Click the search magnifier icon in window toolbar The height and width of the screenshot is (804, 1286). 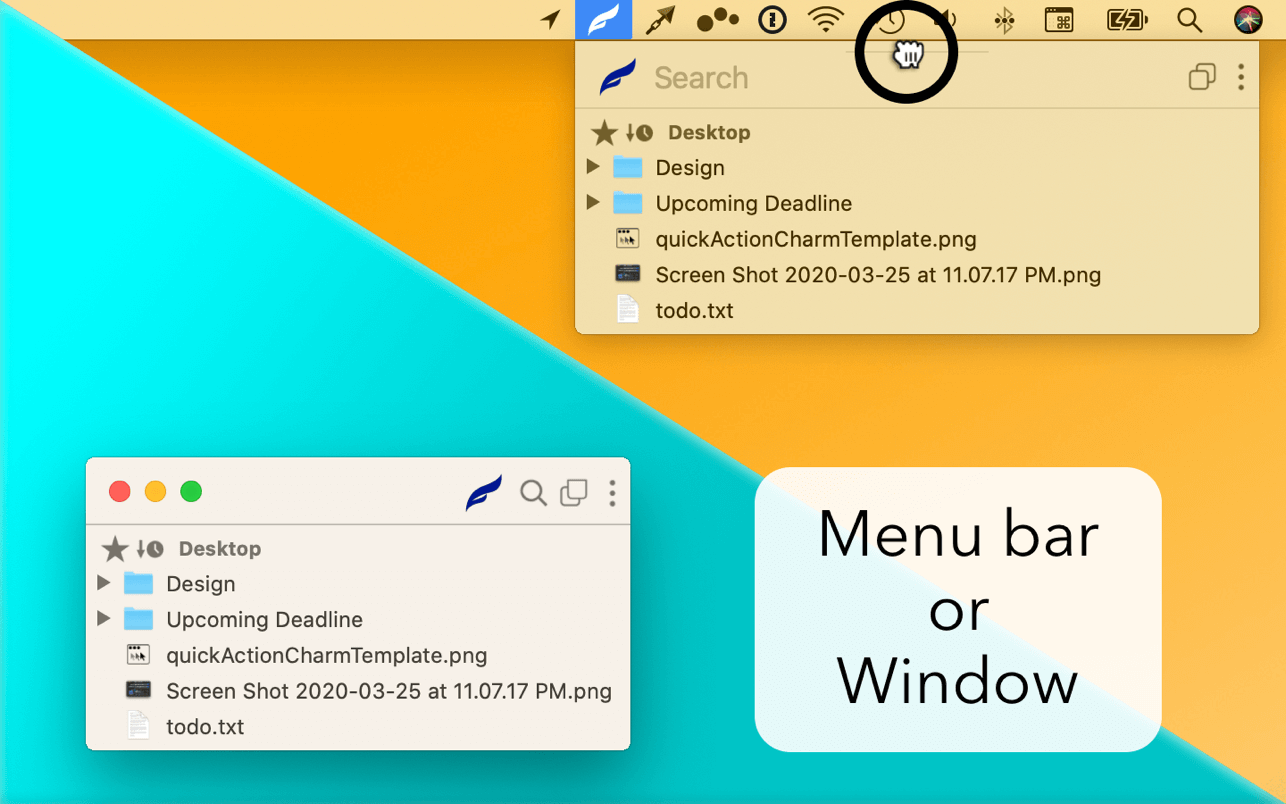pyautogui.click(x=533, y=492)
